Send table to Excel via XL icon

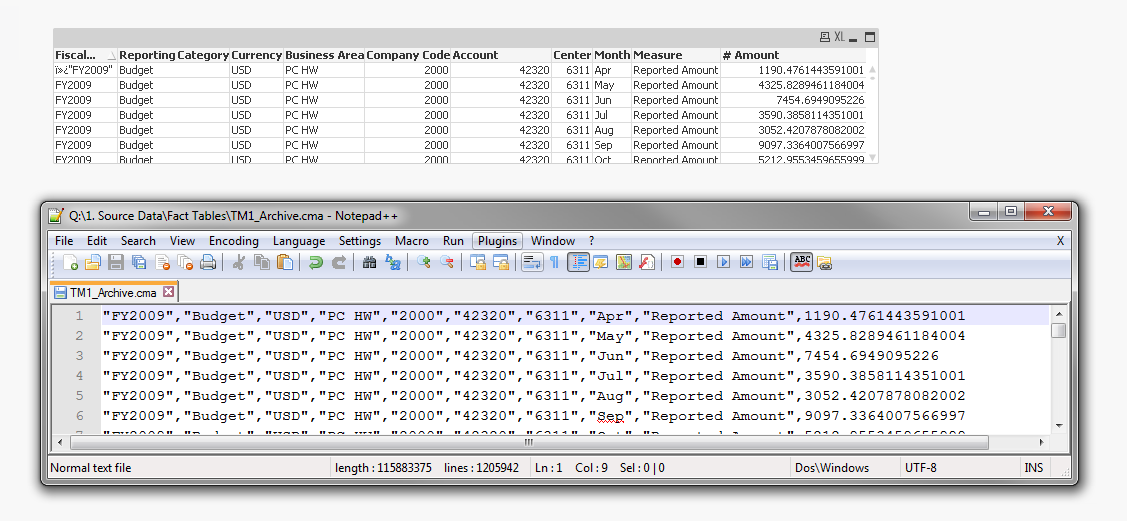(839, 37)
